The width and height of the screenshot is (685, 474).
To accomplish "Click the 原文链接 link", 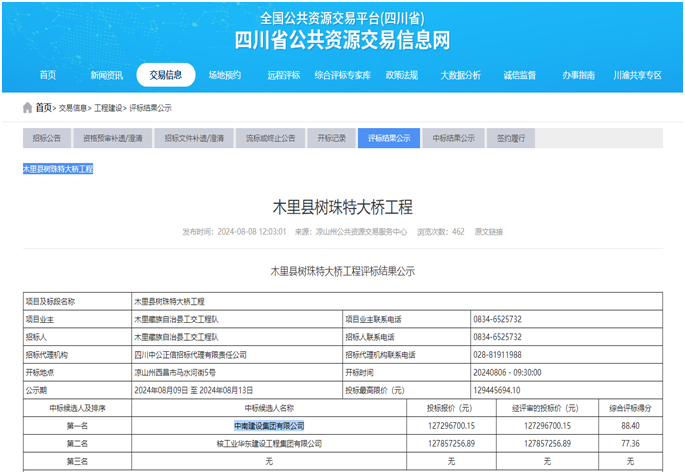I will point(489,231).
